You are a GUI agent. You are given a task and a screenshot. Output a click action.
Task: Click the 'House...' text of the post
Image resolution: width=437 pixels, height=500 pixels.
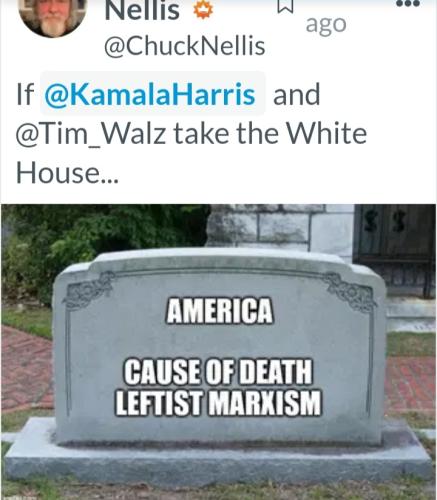[67, 173]
